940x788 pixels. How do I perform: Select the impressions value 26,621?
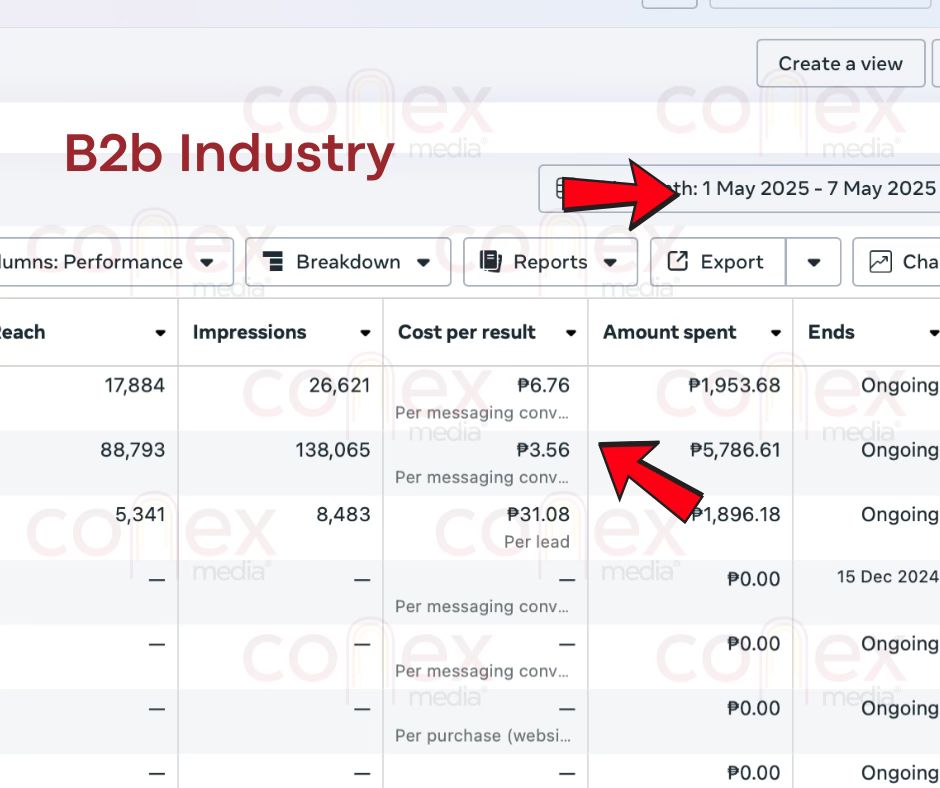(340, 385)
